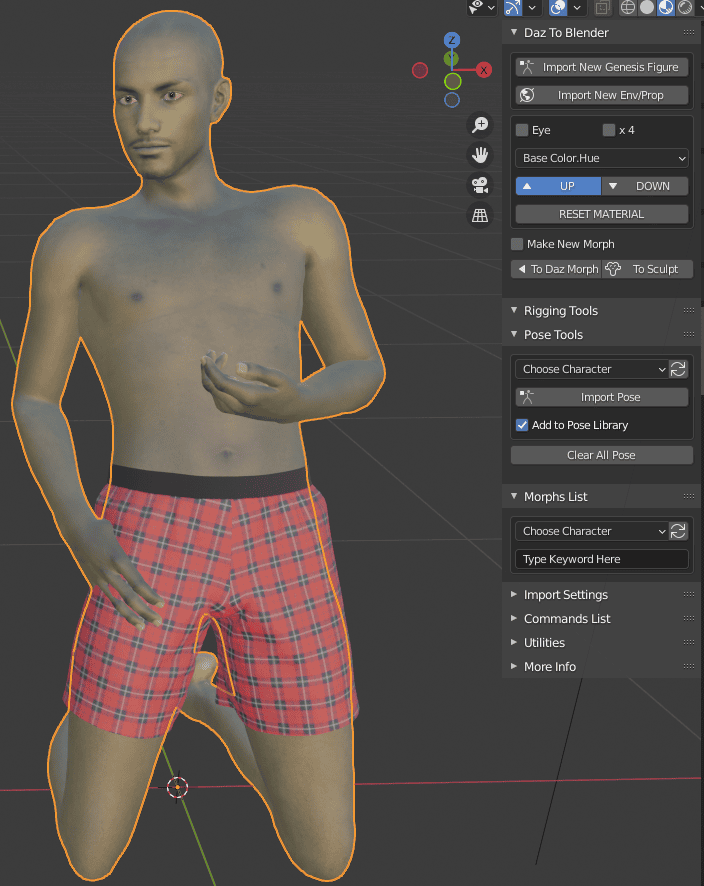Open the visibility filter dropdown arrow
The height and width of the screenshot is (886, 704).
tap(491, 8)
